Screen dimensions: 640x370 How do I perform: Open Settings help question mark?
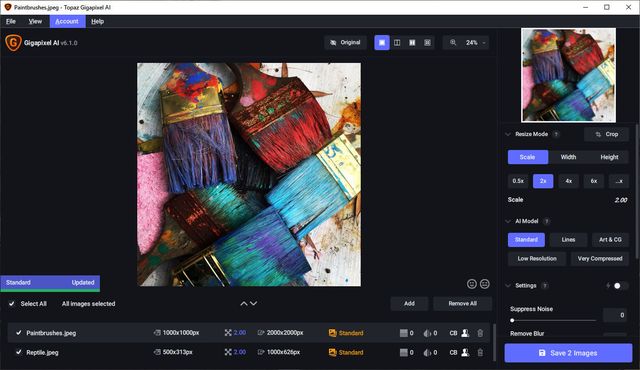coord(544,286)
